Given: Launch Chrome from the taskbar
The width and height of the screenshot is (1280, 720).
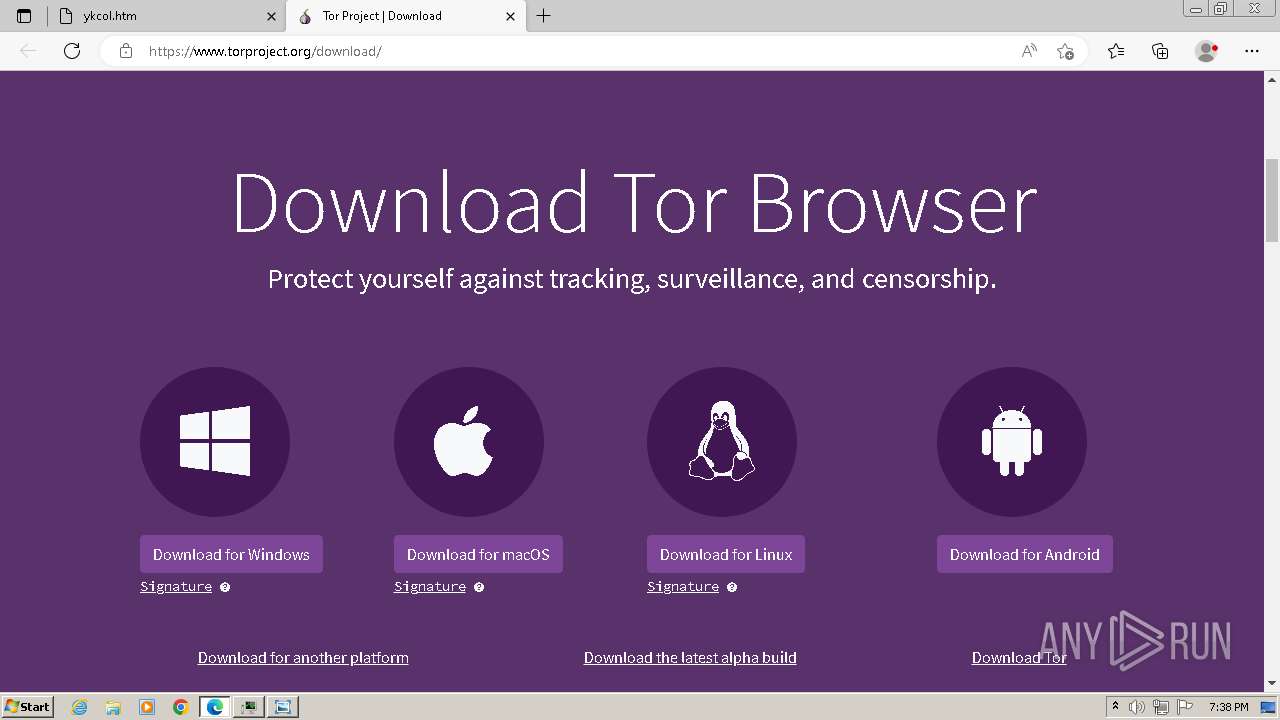Looking at the screenshot, I should (x=181, y=707).
